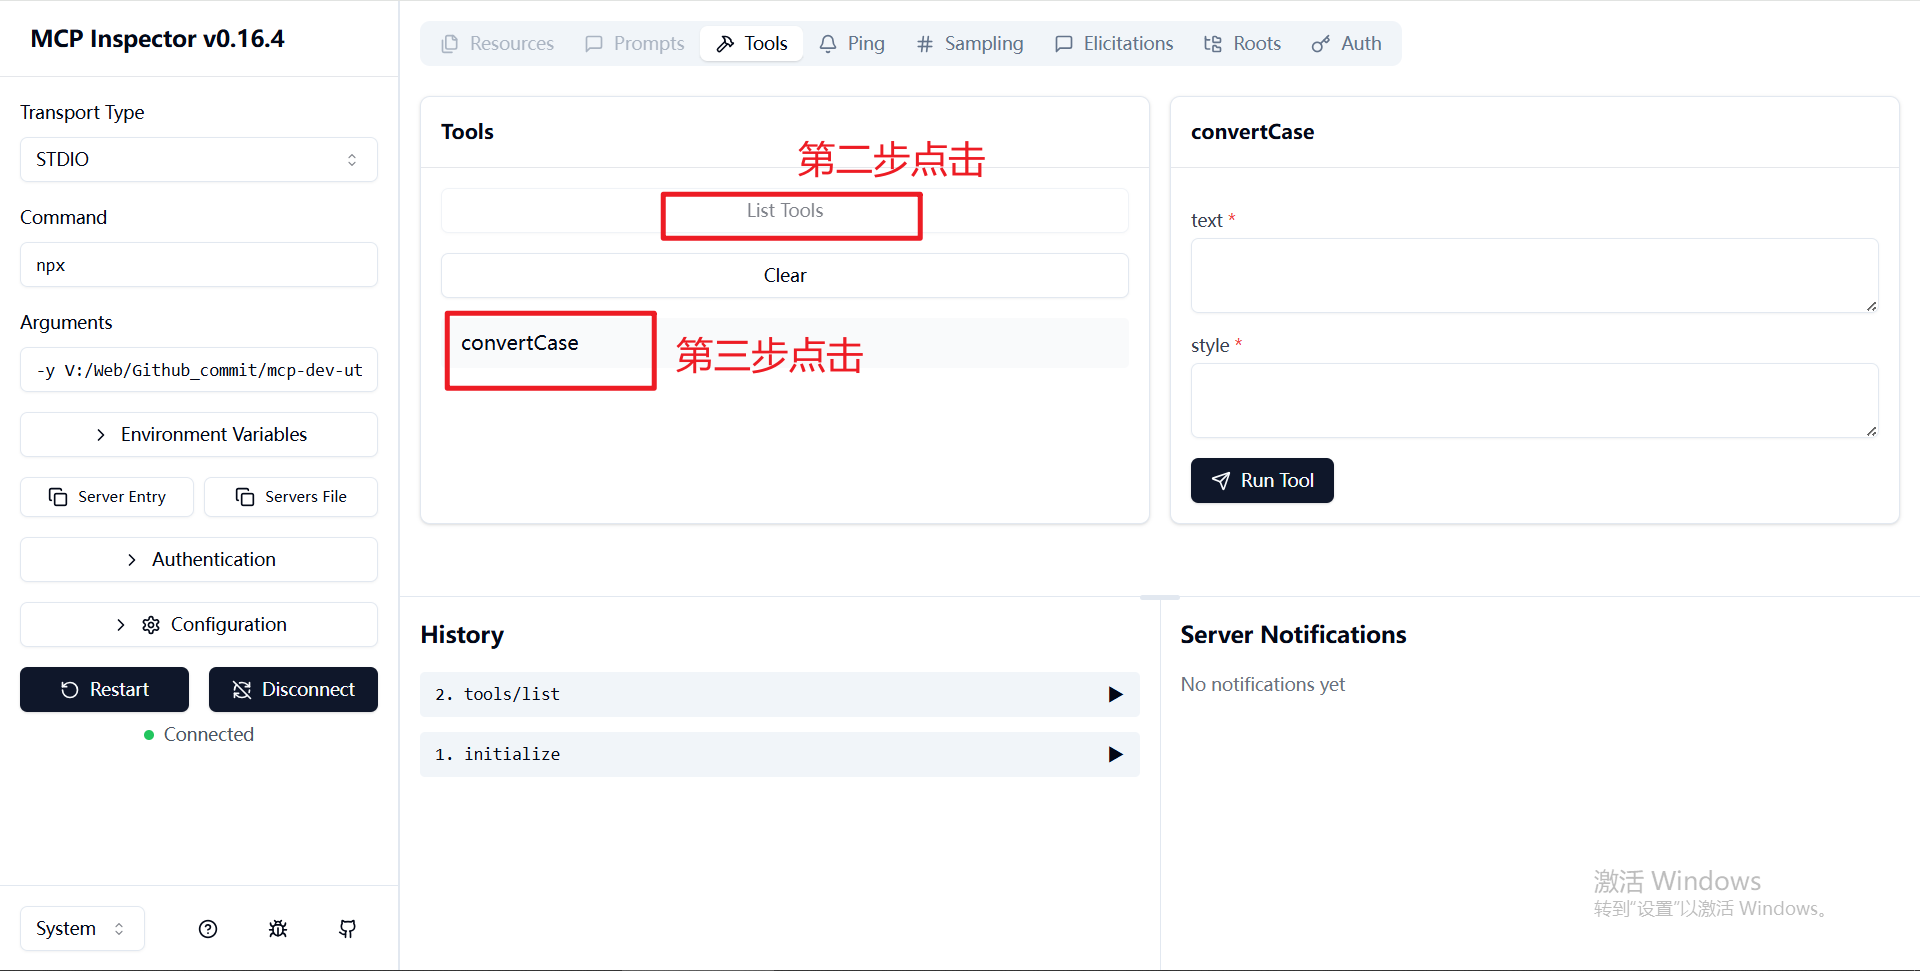
Task: Click into the text parameter textarea
Action: pos(1534,275)
